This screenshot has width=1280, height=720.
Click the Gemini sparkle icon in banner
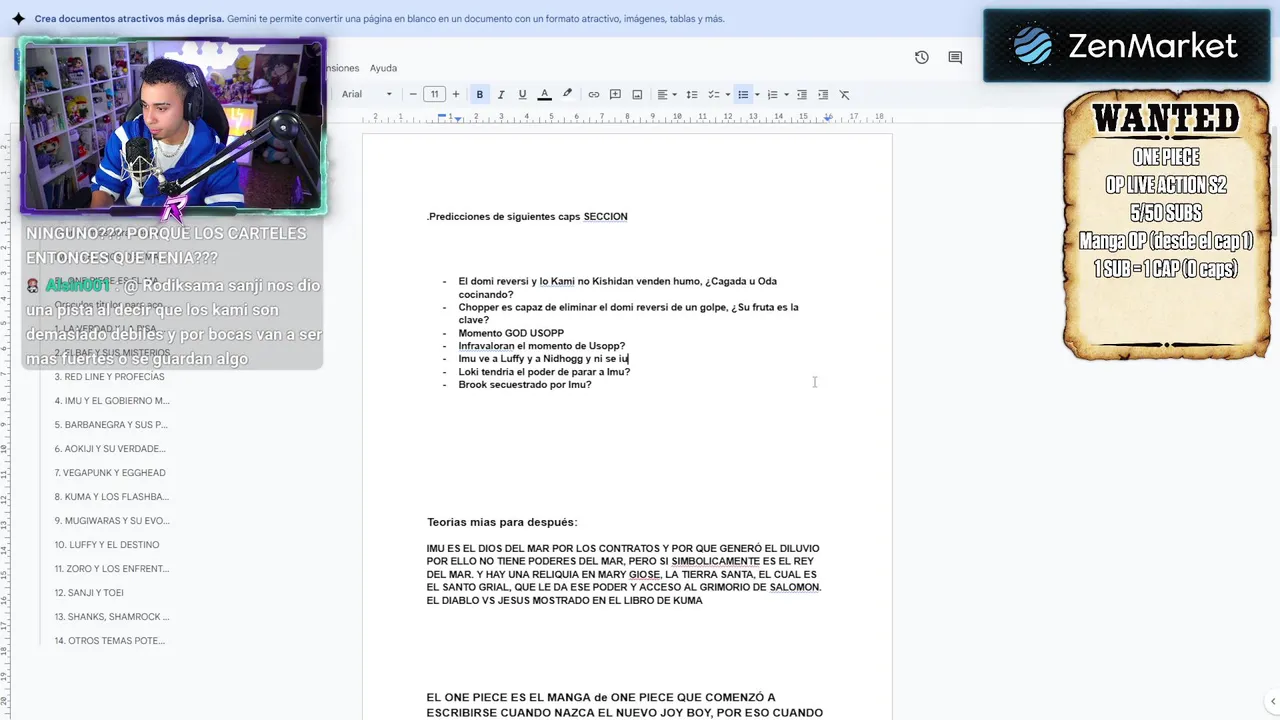pos(18,19)
